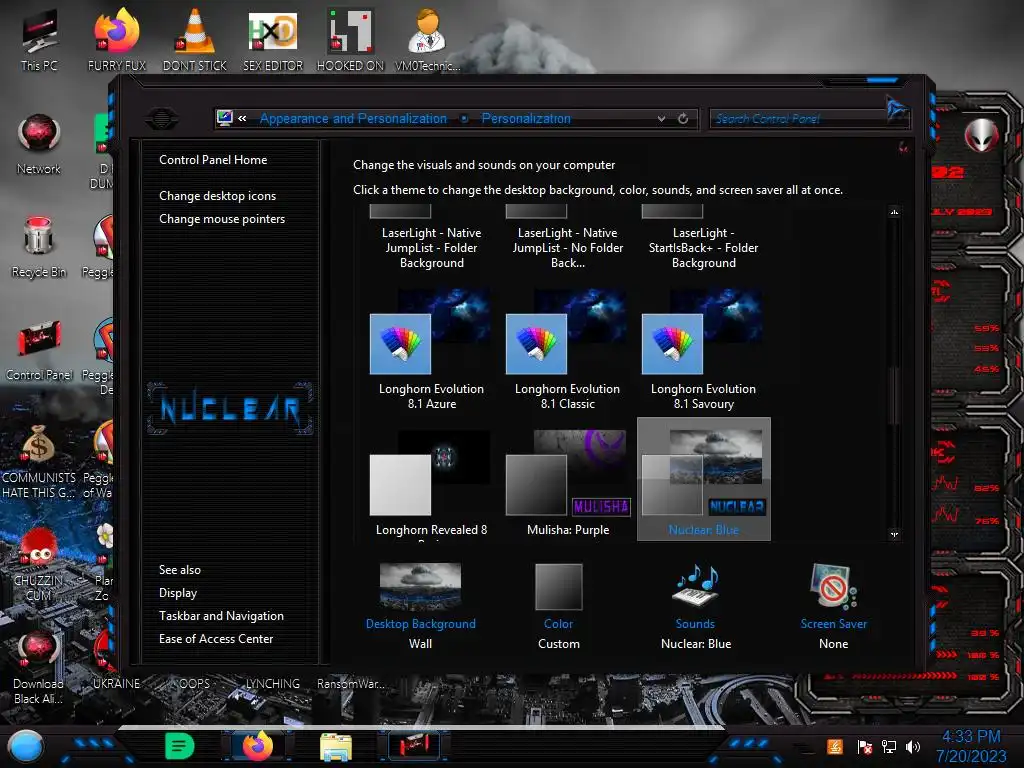The height and width of the screenshot is (768, 1024).
Task: Select Longhorn Evolution 8.1 Azure theme
Action: [432, 350]
